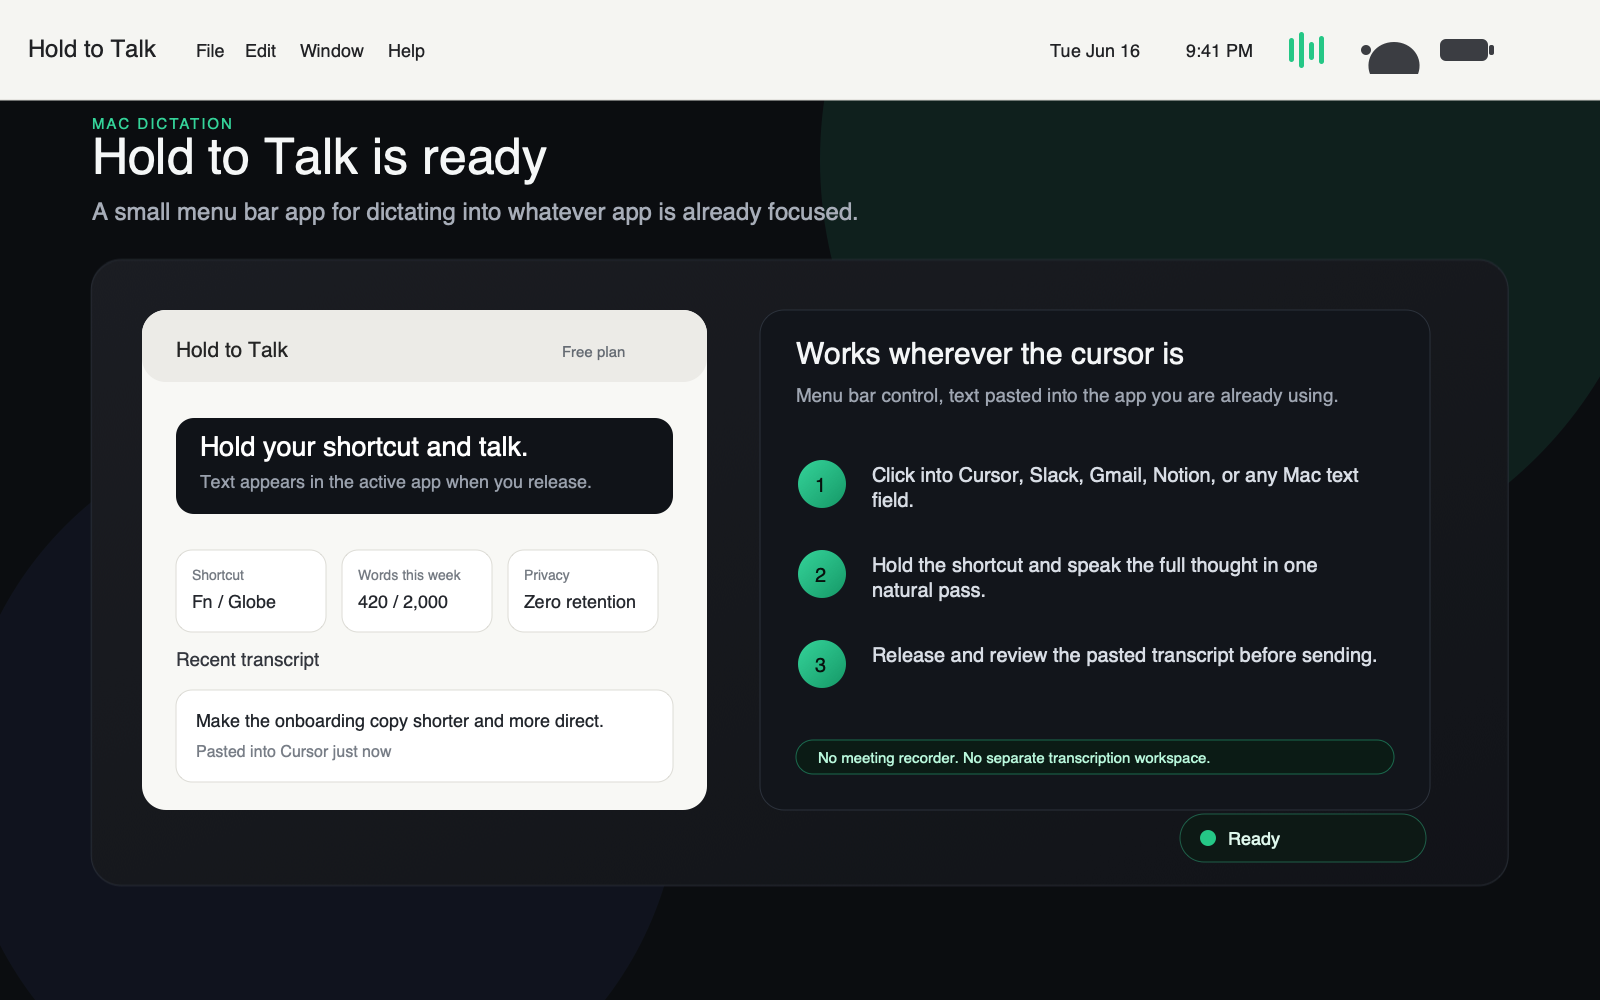Click the Hold to Talk is ready heading
This screenshot has height=1000, width=1600.
click(319, 158)
